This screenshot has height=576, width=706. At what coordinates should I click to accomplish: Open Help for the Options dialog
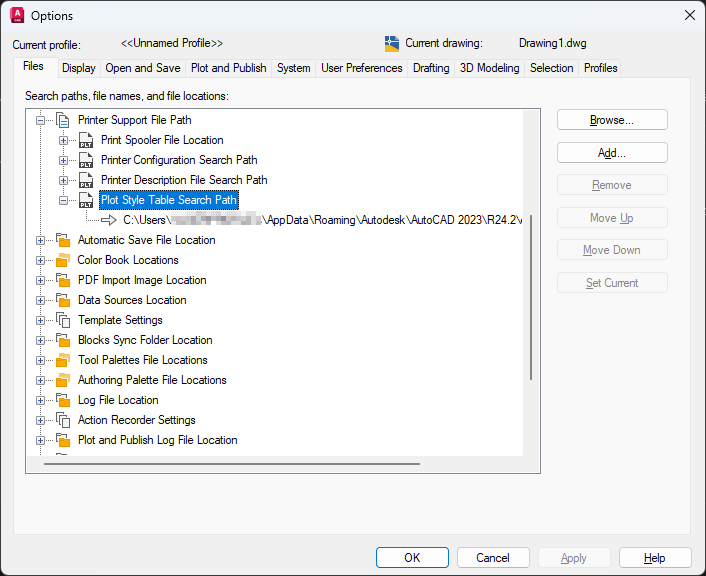coord(655,558)
